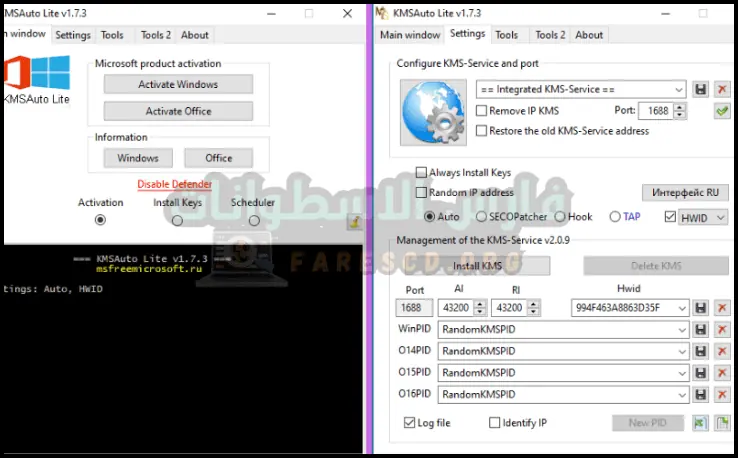This screenshot has height=458, width=738.
Task: Click the green icon right of New PID
Action: click(700, 423)
